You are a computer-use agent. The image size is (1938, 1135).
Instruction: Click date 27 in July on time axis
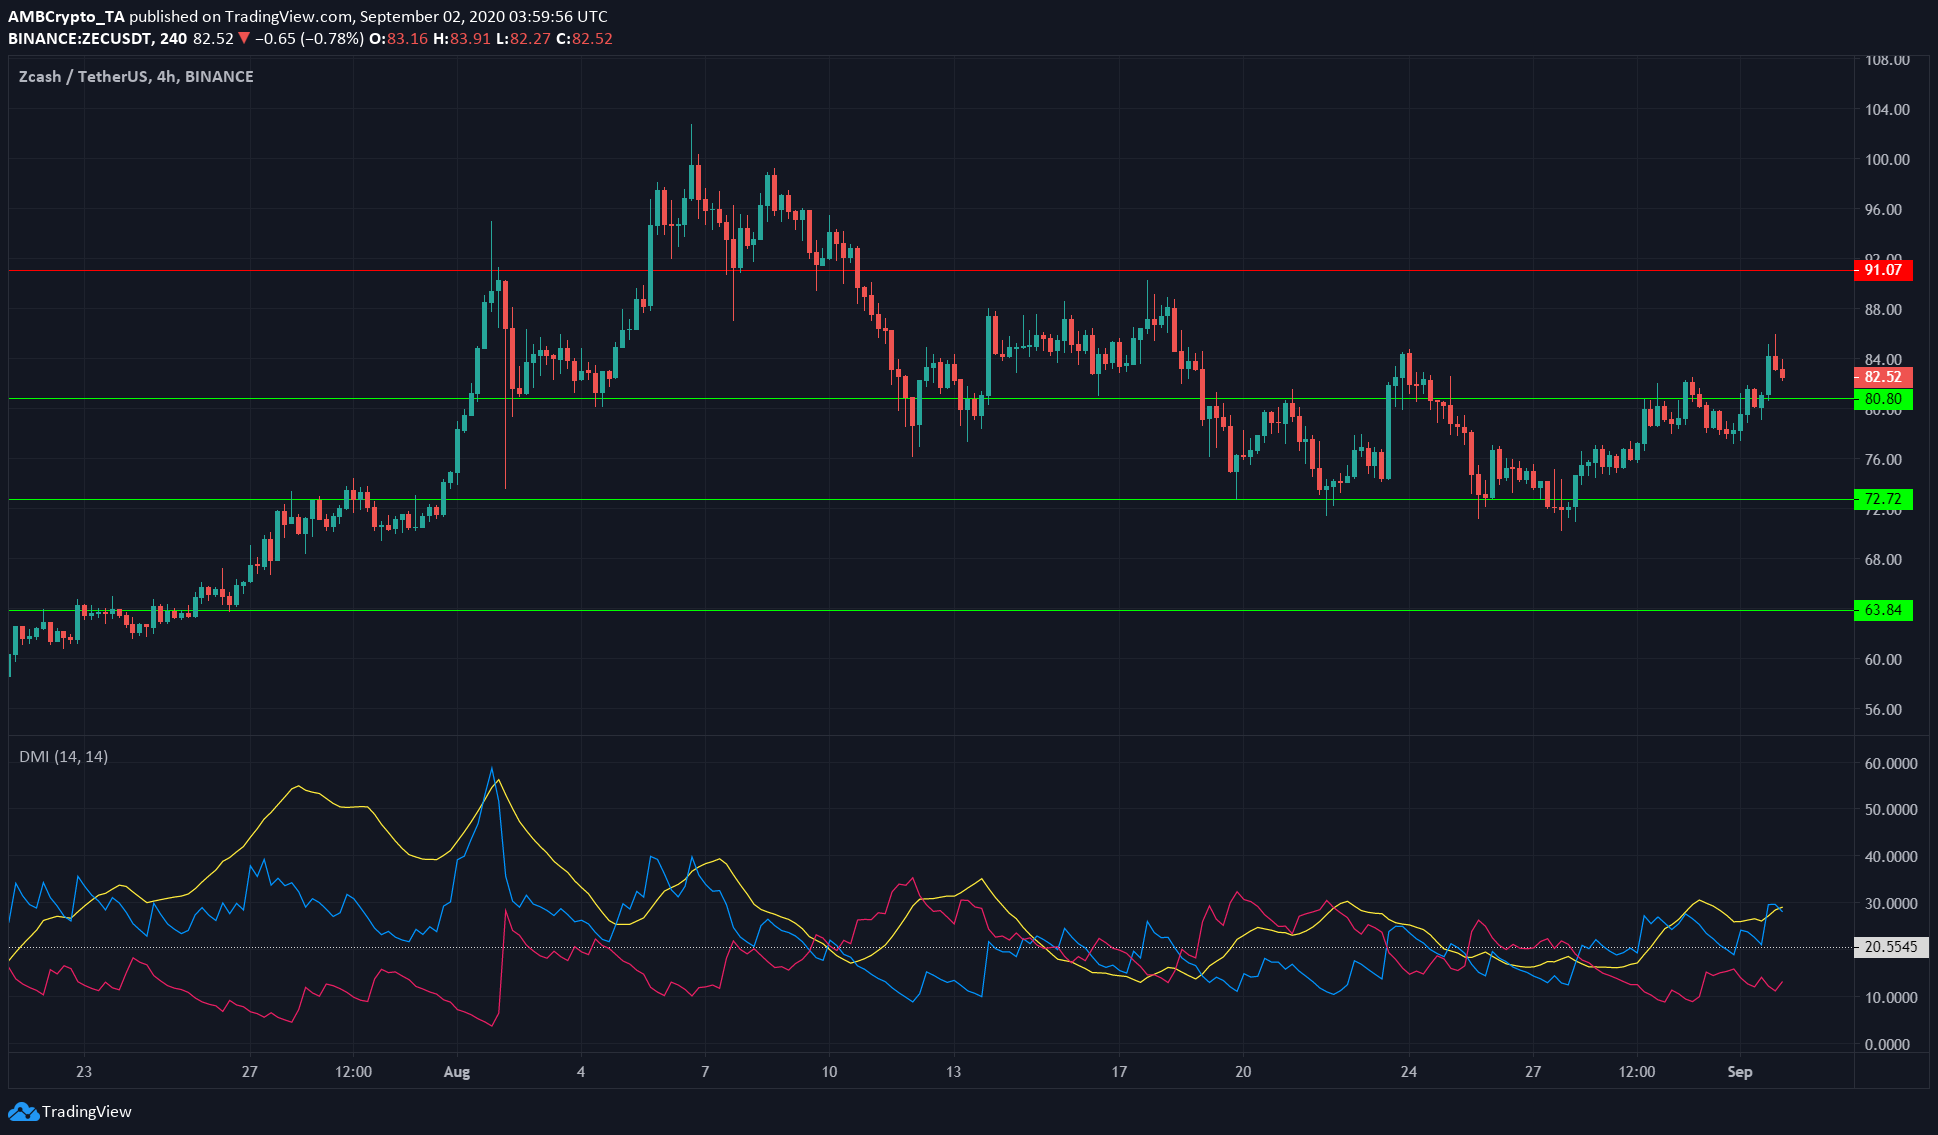[x=250, y=1072]
